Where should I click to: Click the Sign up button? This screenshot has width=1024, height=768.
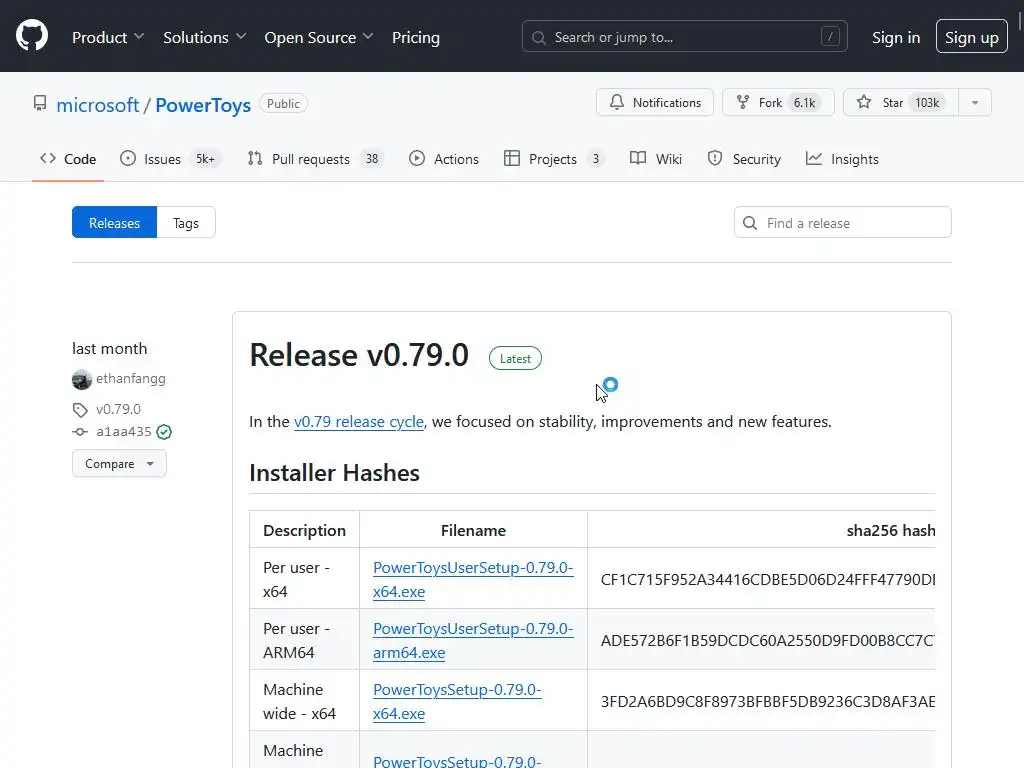[971, 37]
